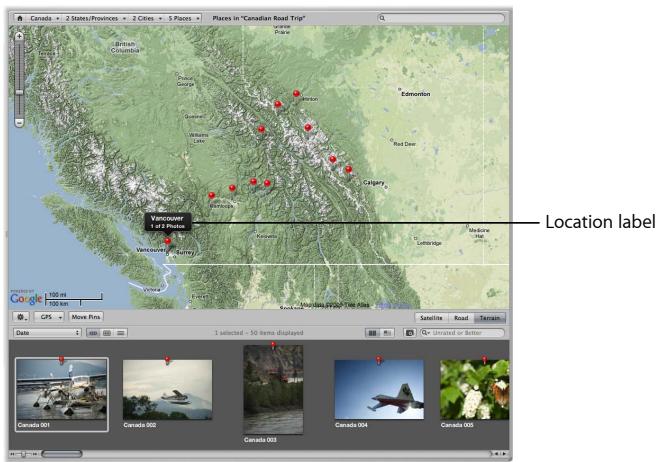Viewport: 659px width, 462px height.
Task: Select the Canada 003 thumbnail
Action: tap(273, 390)
